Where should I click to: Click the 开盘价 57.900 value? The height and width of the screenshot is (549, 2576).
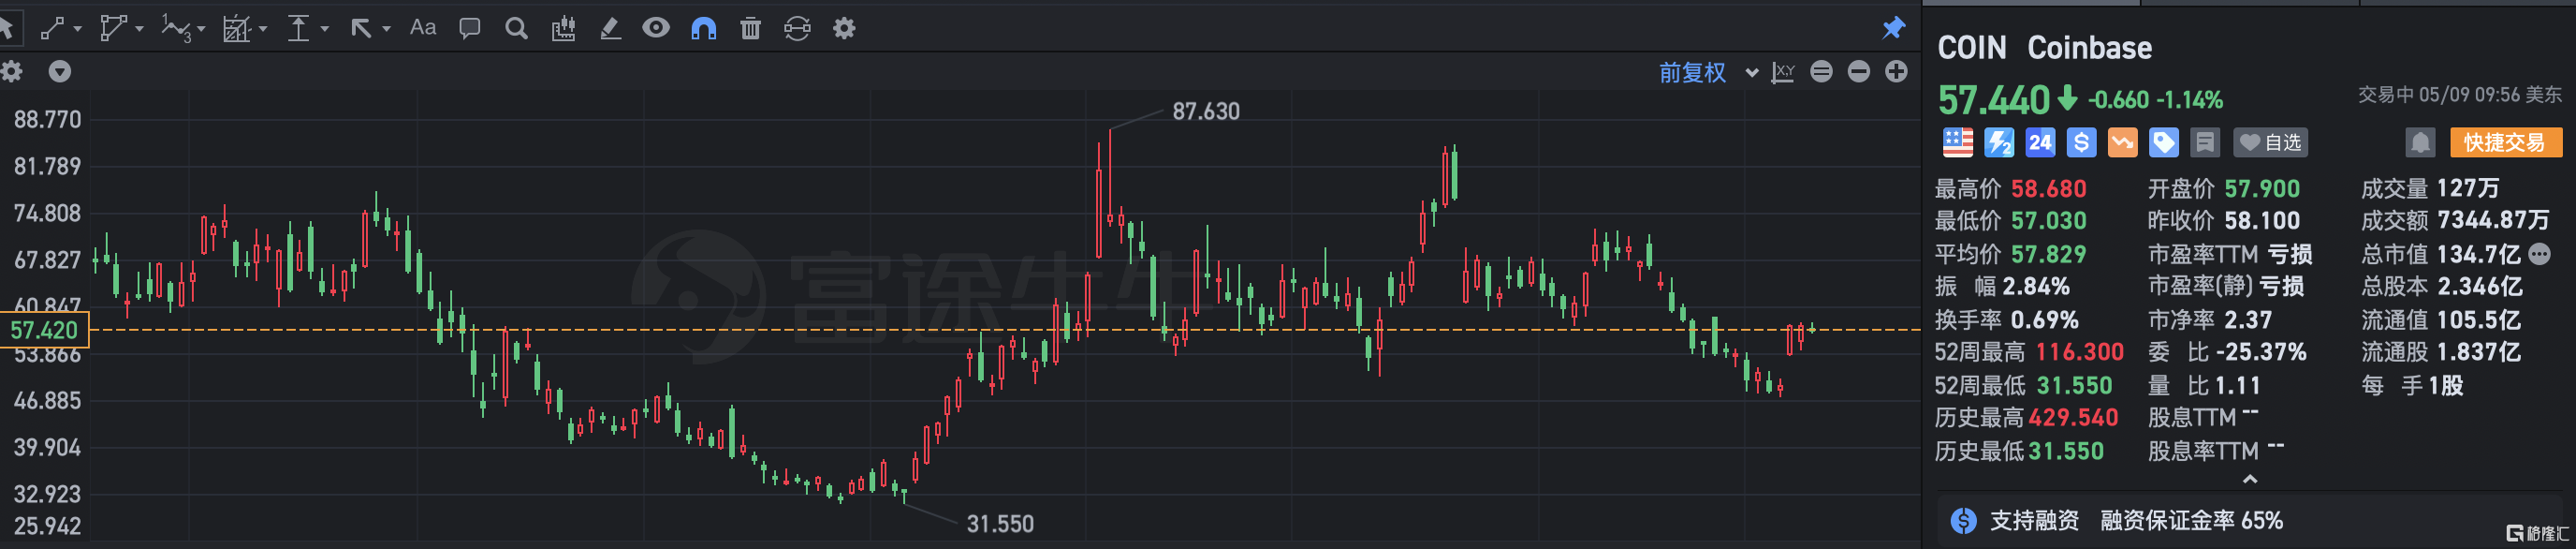point(2262,189)
